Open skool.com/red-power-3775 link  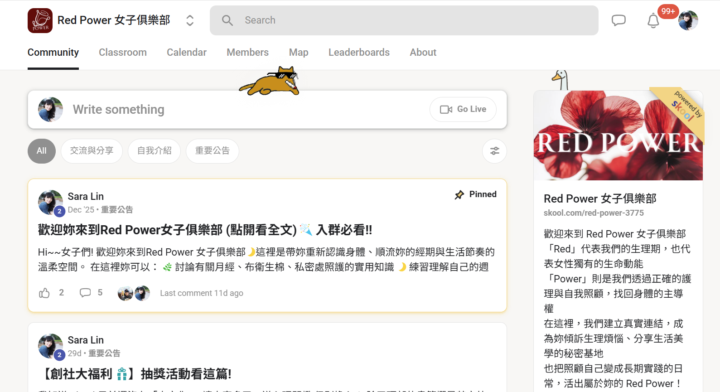click(x=594, y=213)
